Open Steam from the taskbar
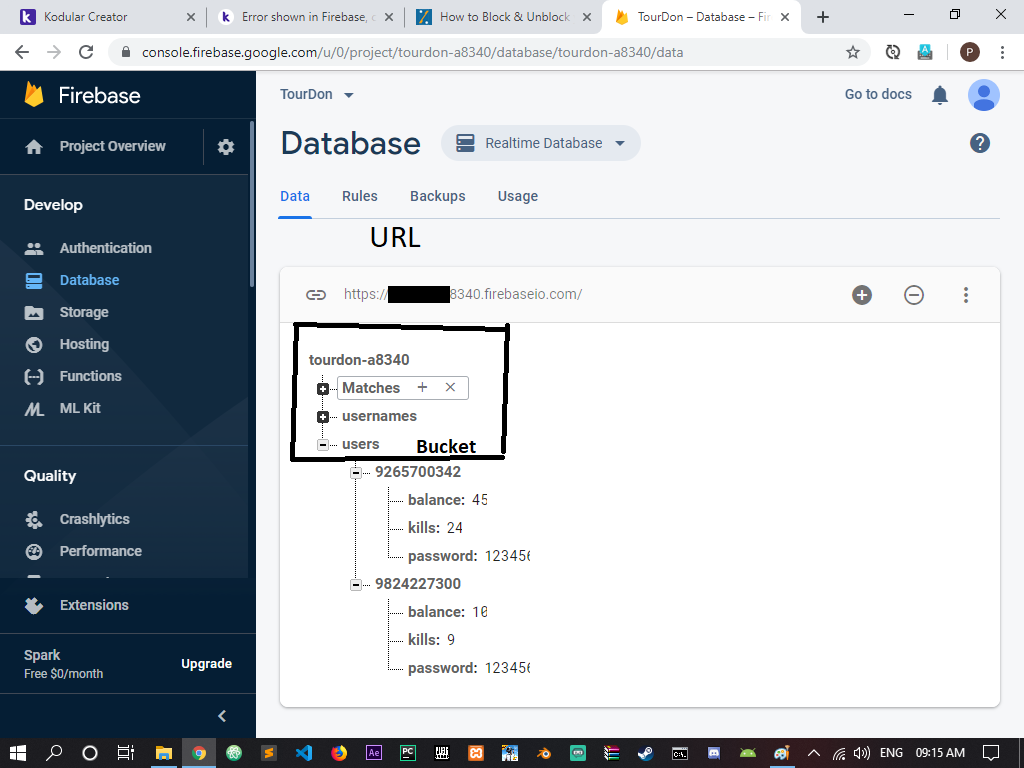This screenshot has width=1024, height=768. click(x=645, y=753)
